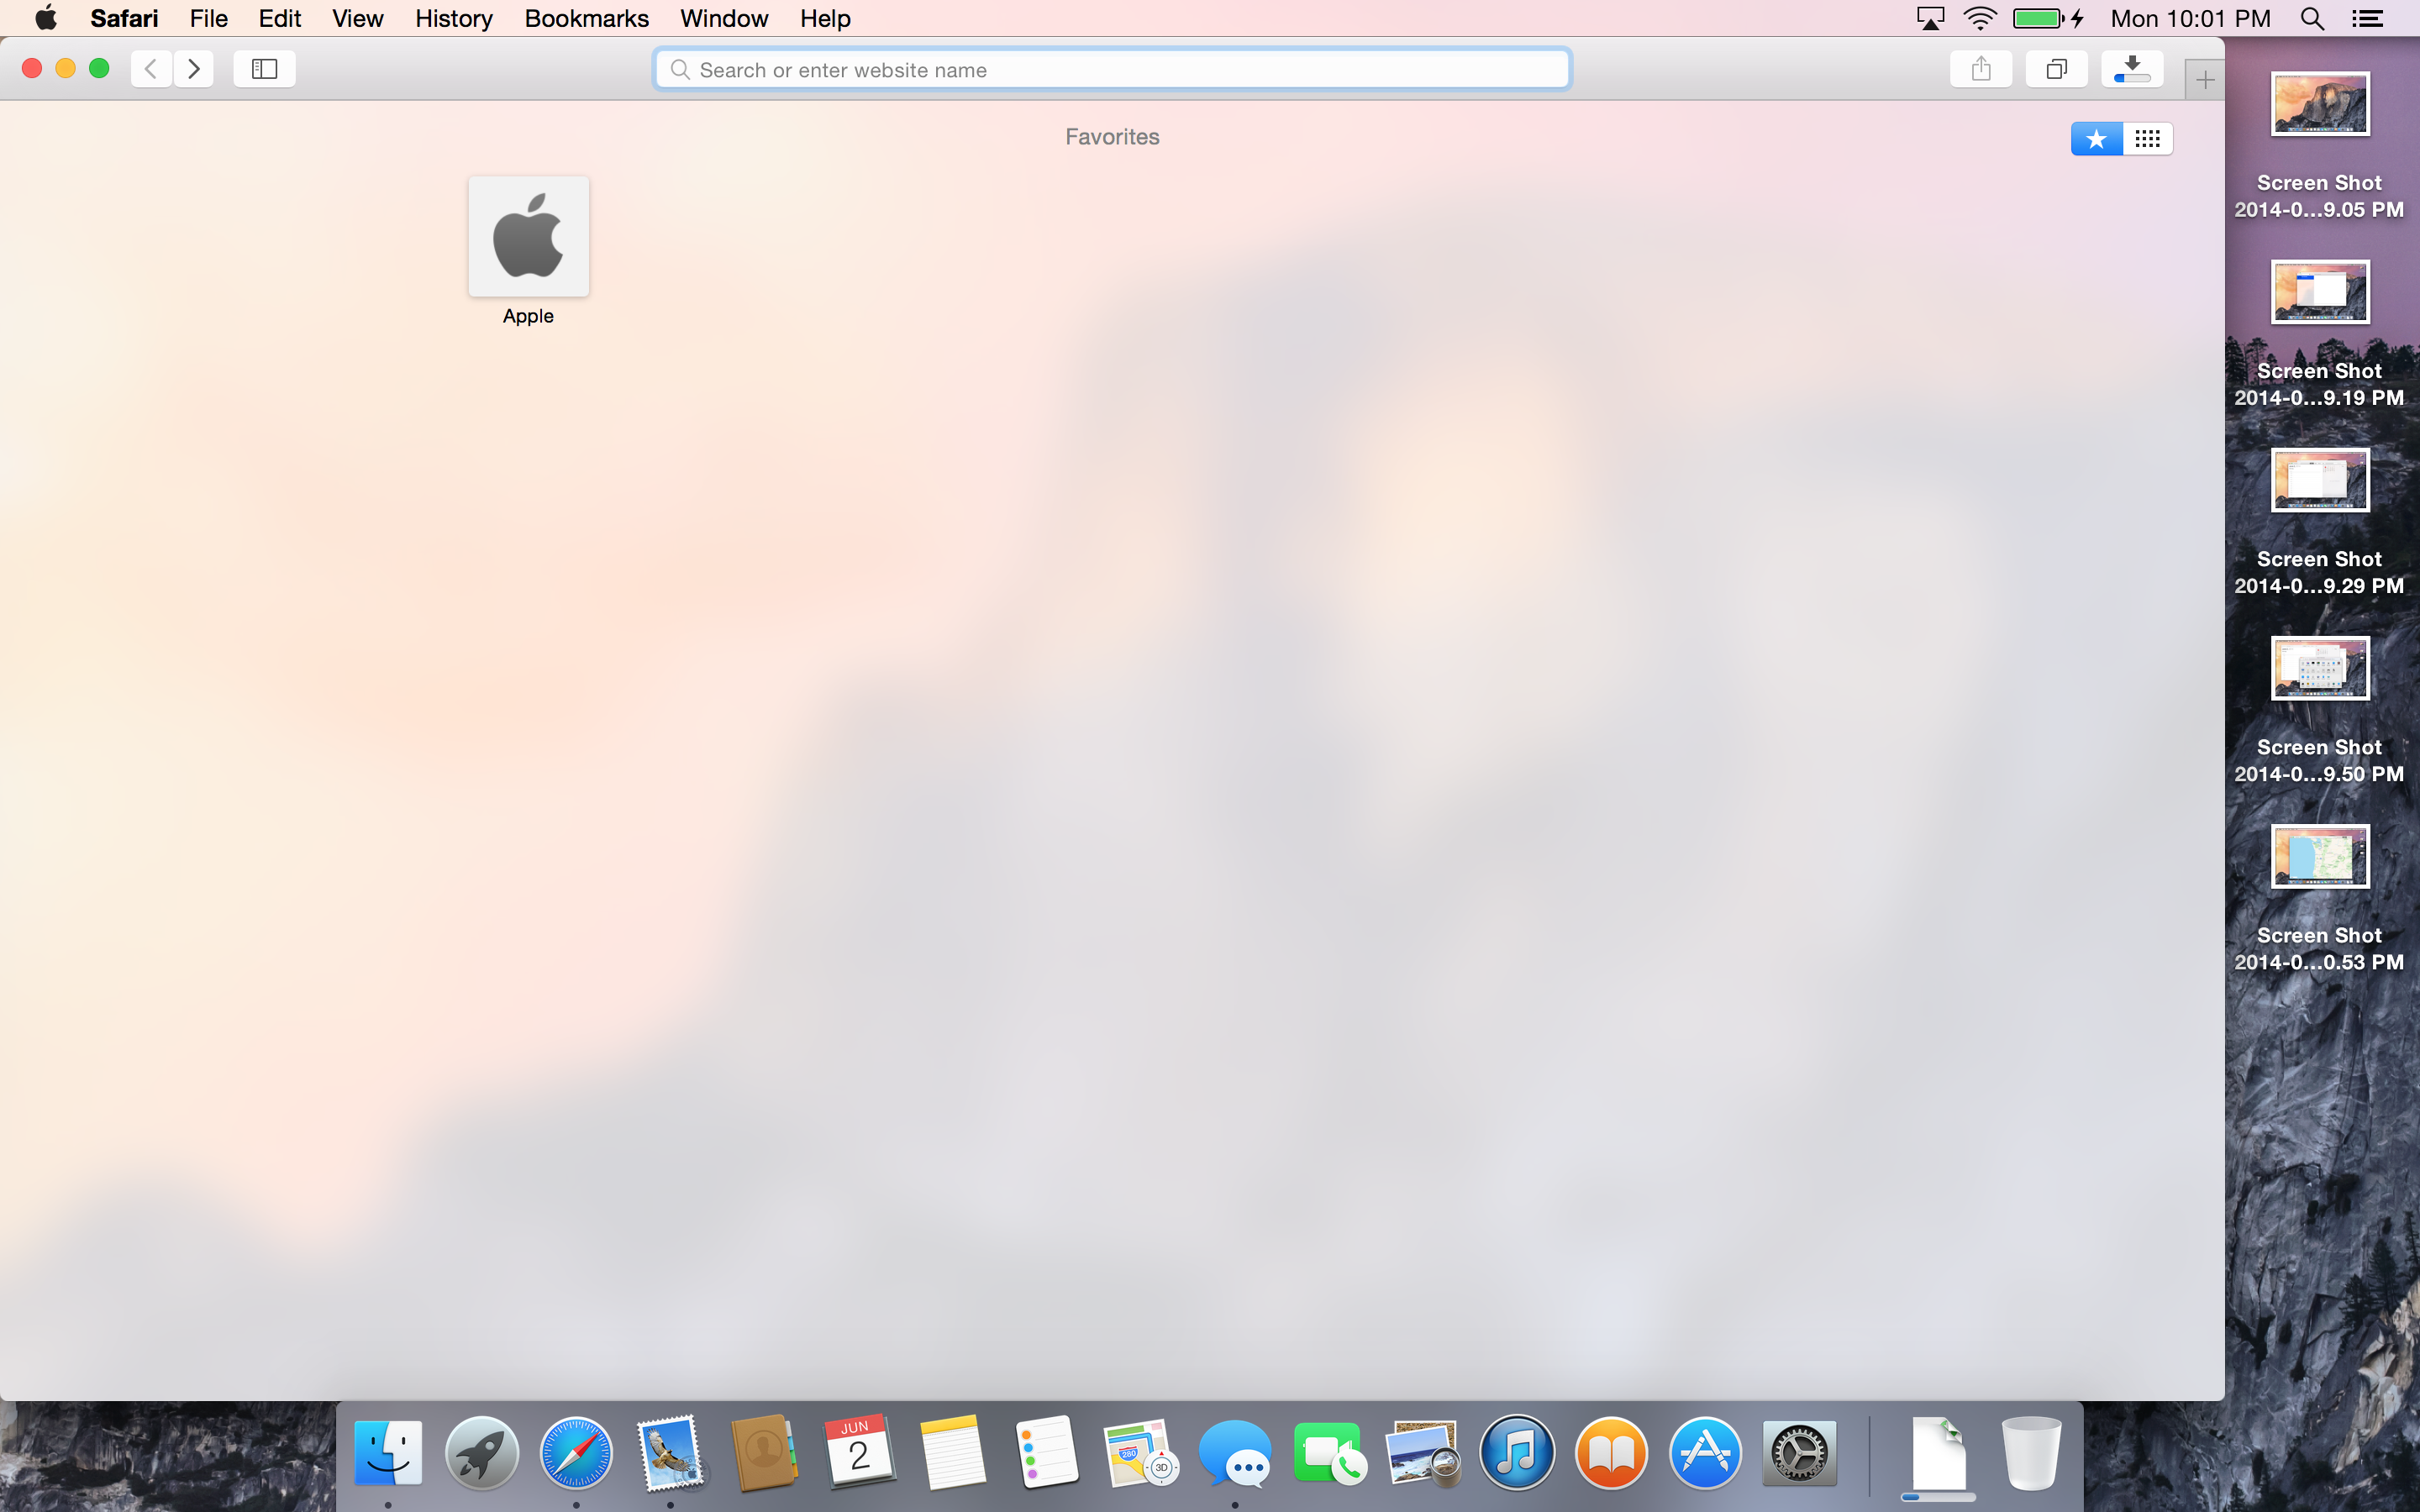
Task: Show all tabs overview
Action: click(2056, 69)
